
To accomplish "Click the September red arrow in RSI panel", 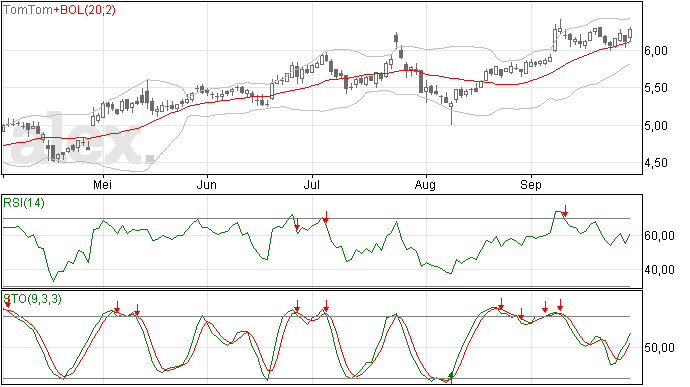I will click(x=565, y=211).
